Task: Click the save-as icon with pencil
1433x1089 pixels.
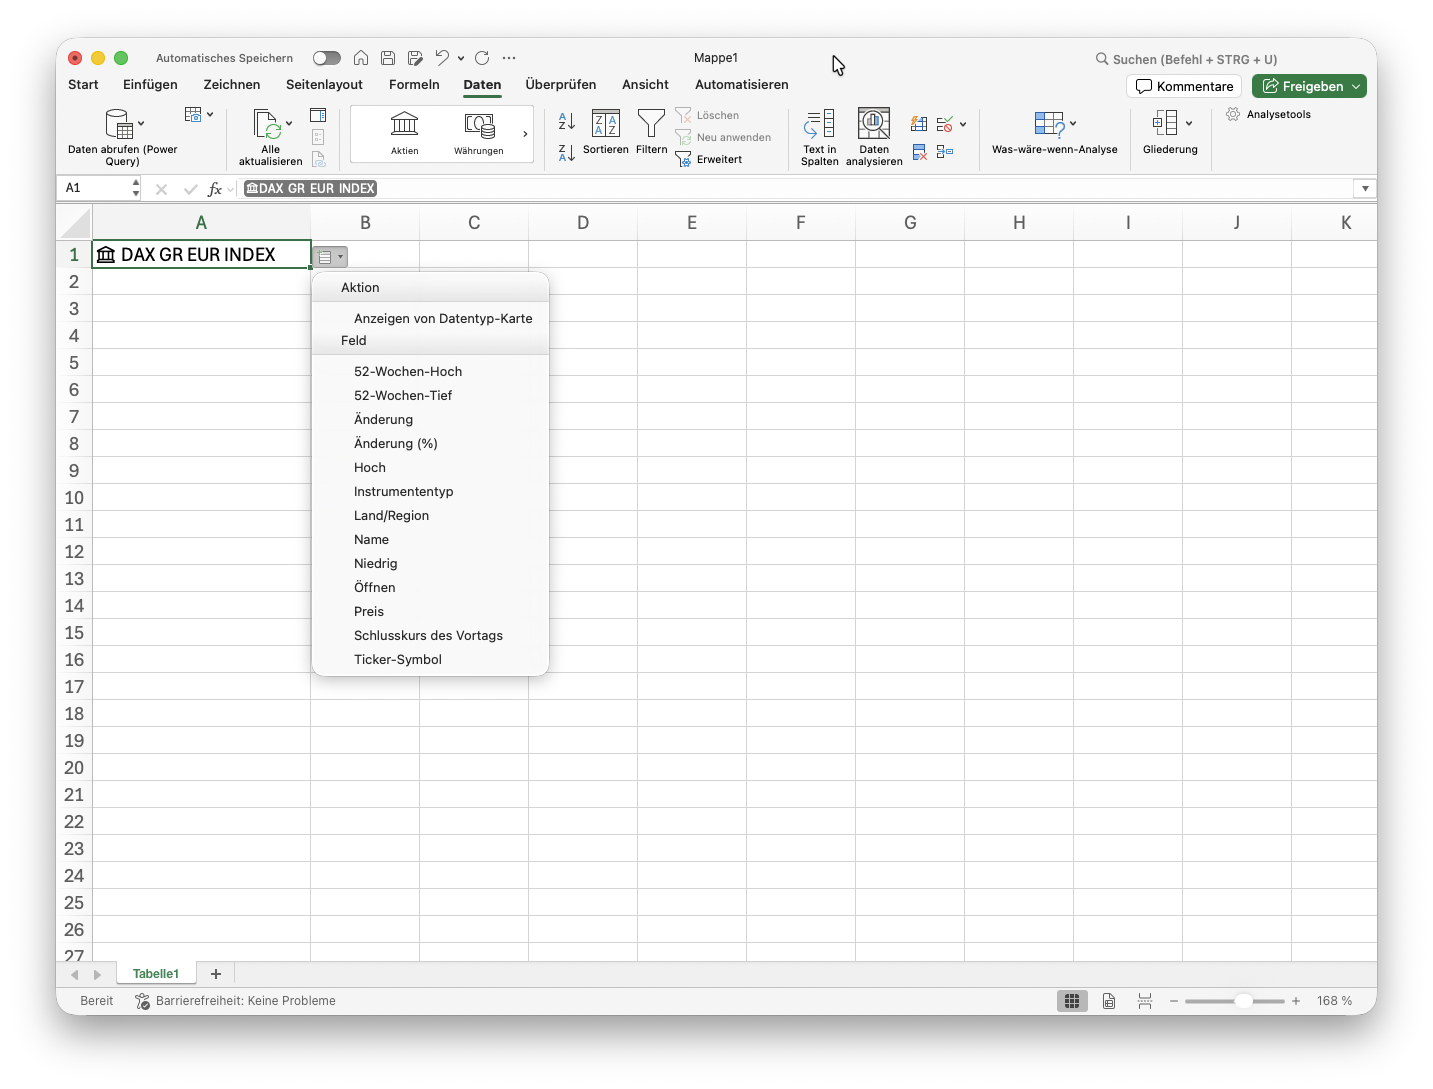Action: click(415, 58)
